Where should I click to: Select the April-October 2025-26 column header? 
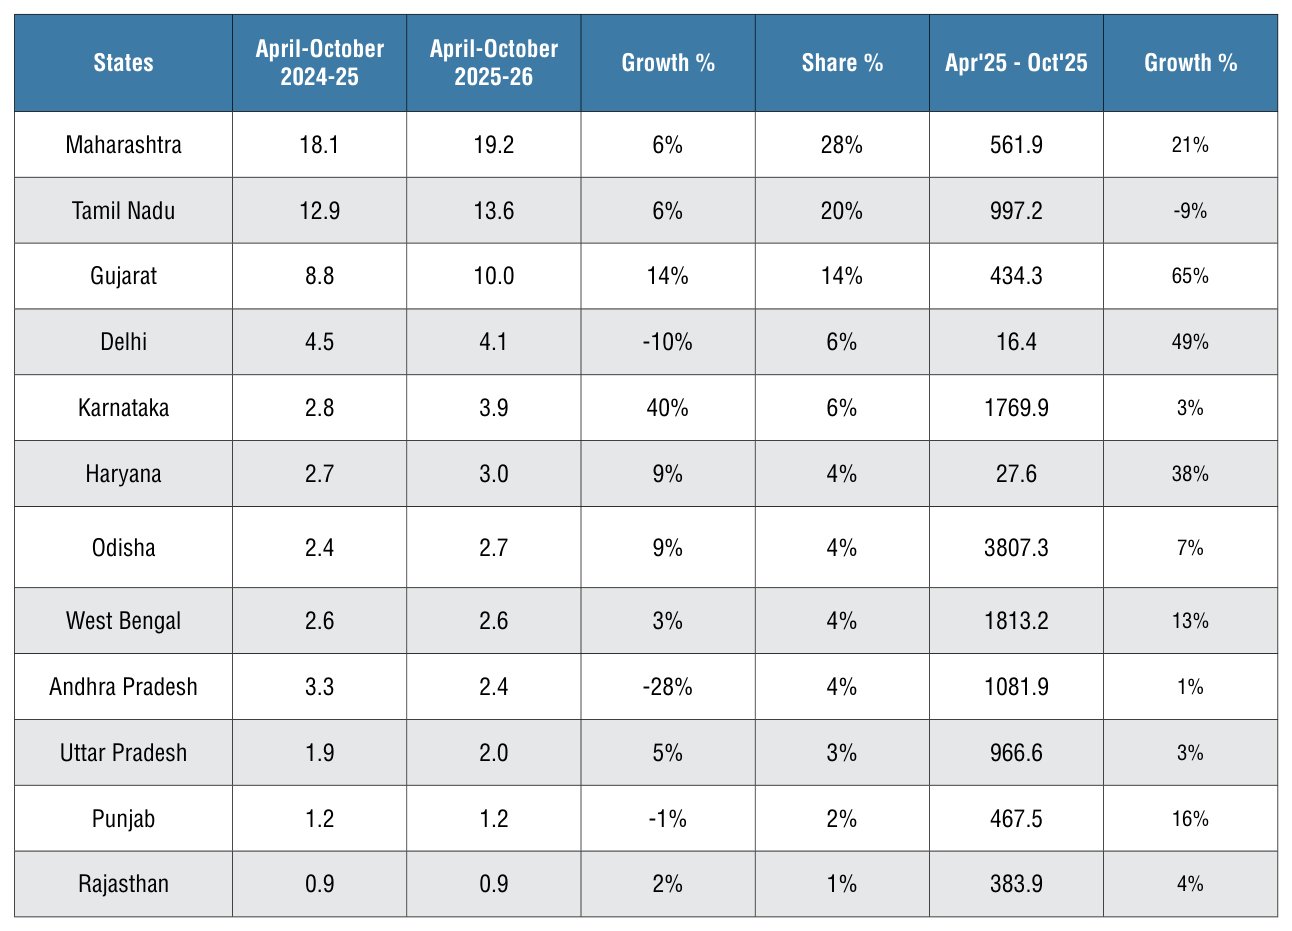(x=494, y=63)
